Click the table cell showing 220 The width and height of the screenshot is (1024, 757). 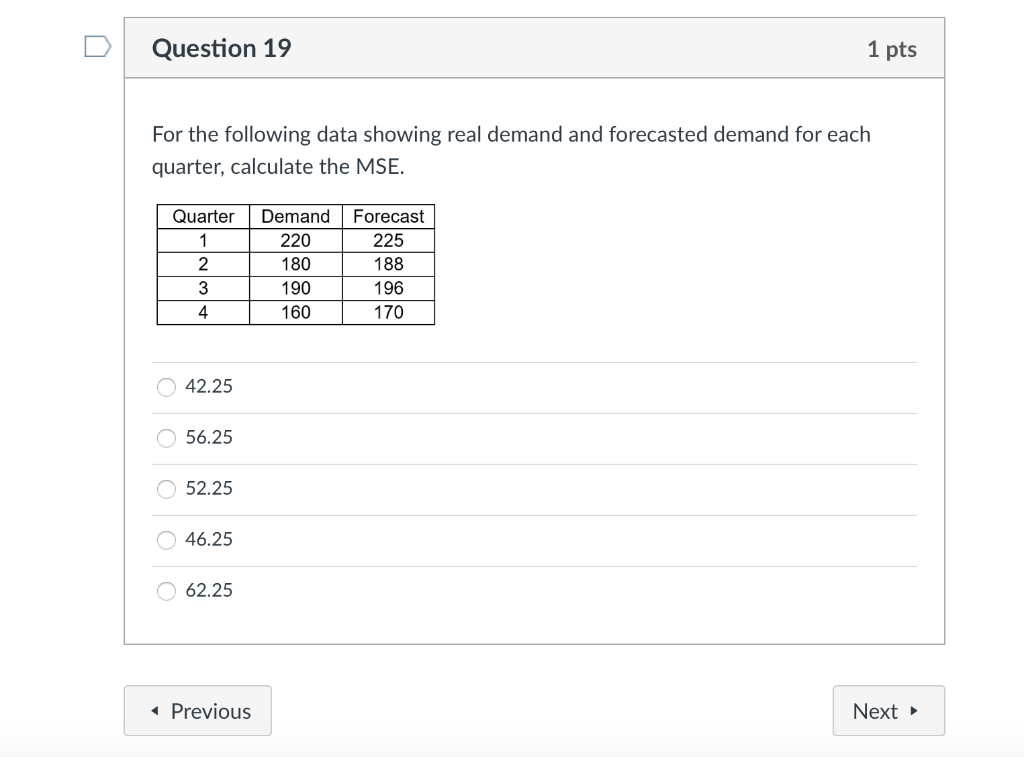[x=295, y=240]
